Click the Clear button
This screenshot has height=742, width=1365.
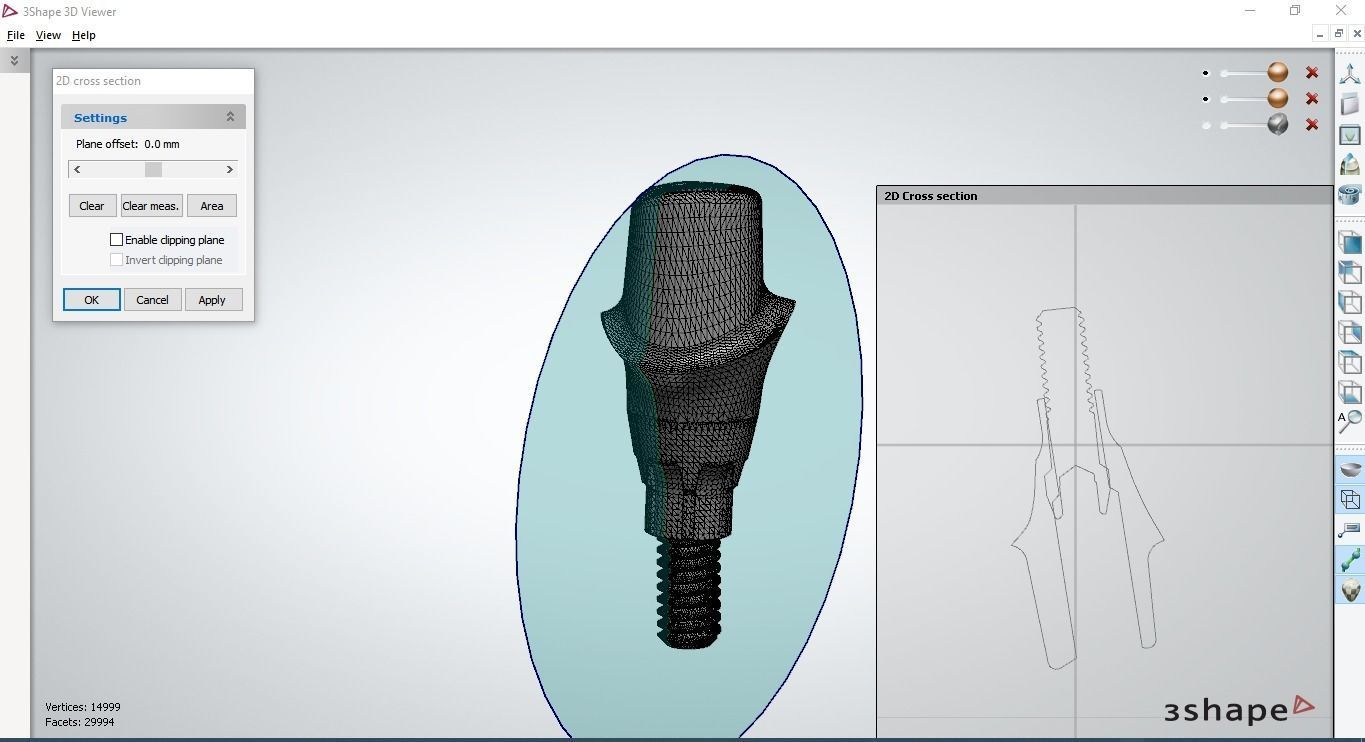click(92, 206)
